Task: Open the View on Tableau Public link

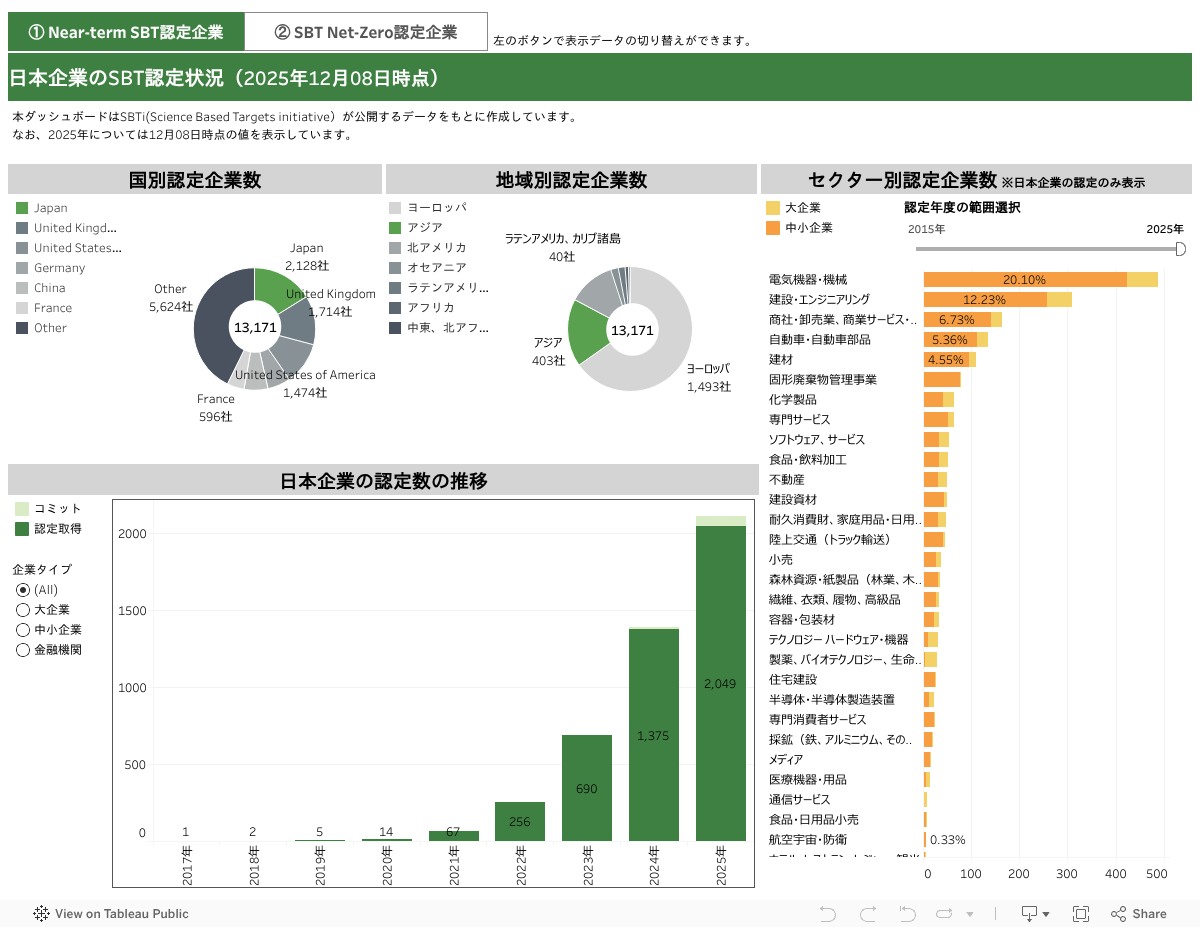Action: click(121, 913)
